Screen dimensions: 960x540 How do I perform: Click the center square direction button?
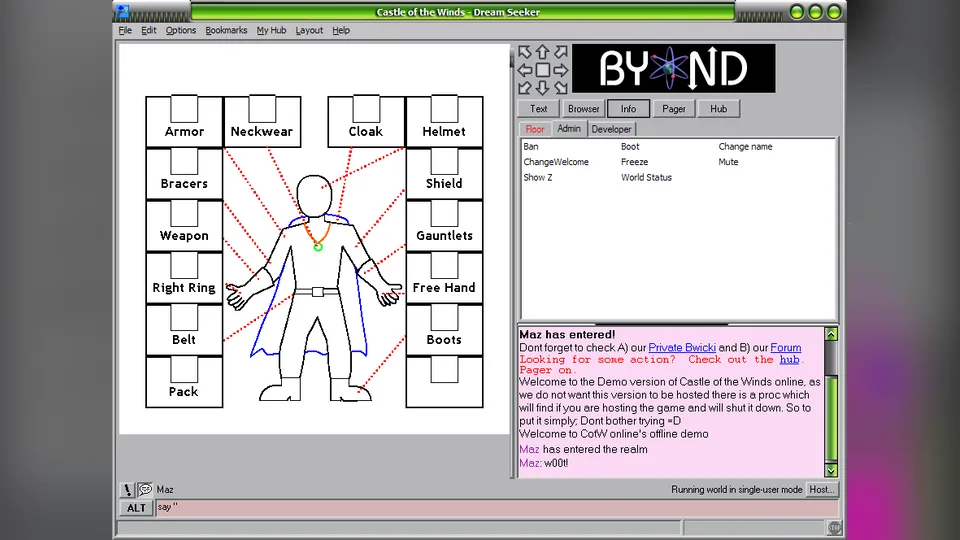(x=542, y=70)
